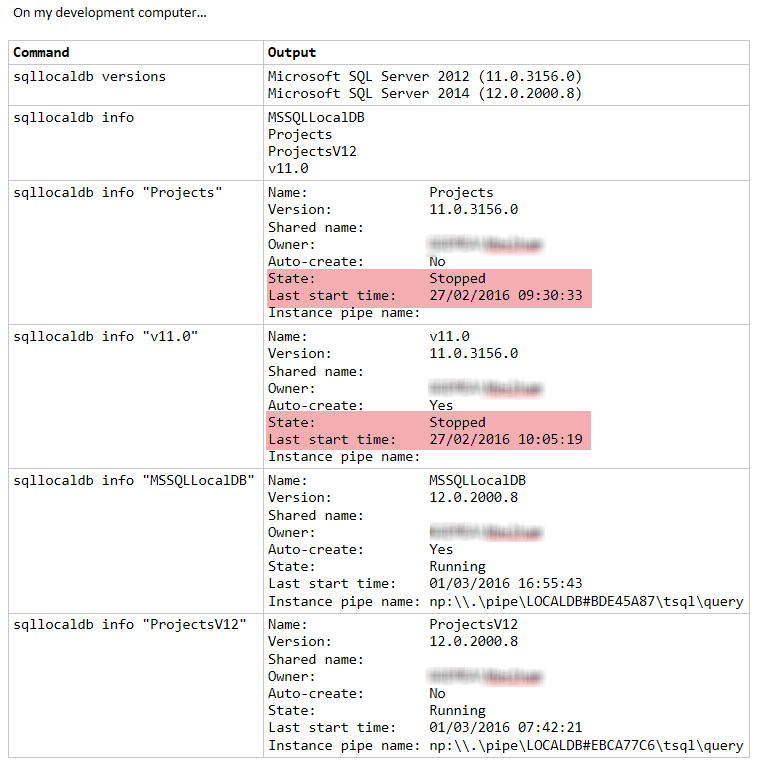
Task: Click the SQL Server 2014 version line
Action: pyautogui.click(x=424, y=93)
